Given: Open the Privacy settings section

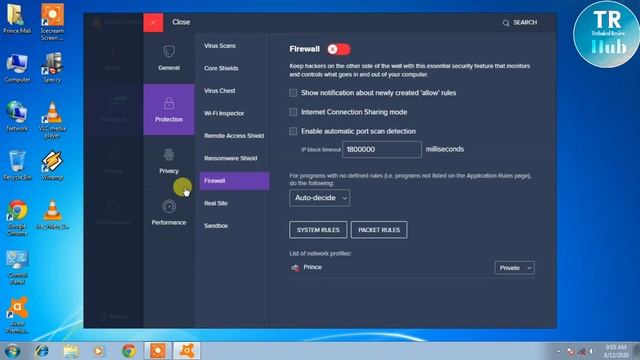Looking at the screenshot, I should pos(169,161).
